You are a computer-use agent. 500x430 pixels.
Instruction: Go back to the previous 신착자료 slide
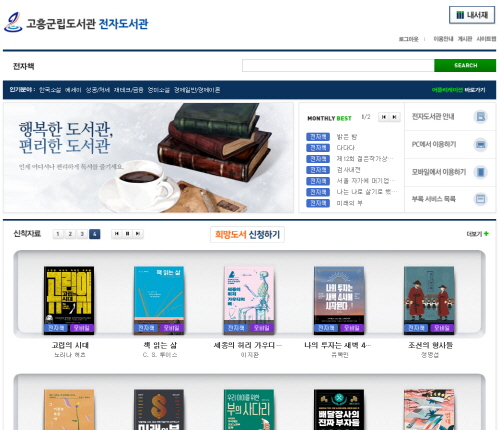coord(116,234)
